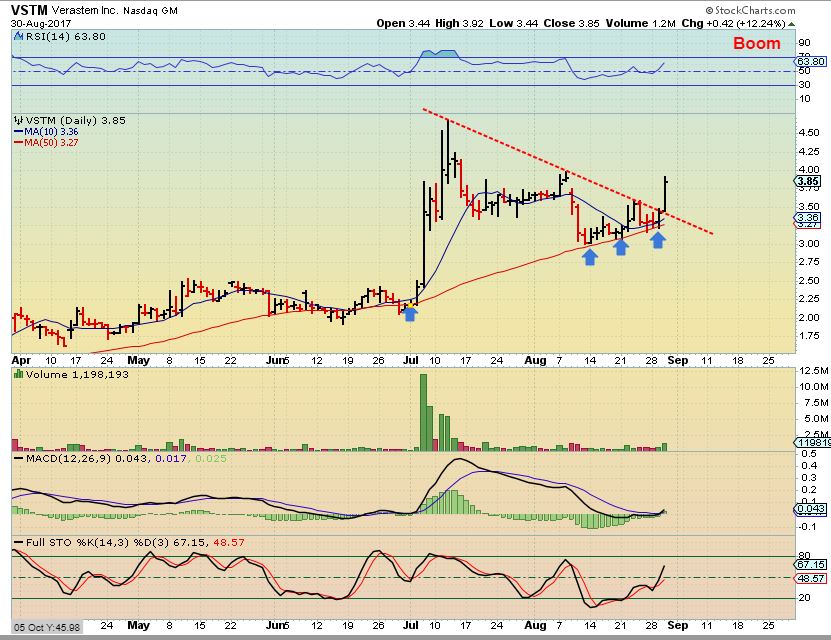The height and width of the screenshot is (640, 831).
Task: Click the Jul label on the price chart date axis
Action: coord(410,360)
